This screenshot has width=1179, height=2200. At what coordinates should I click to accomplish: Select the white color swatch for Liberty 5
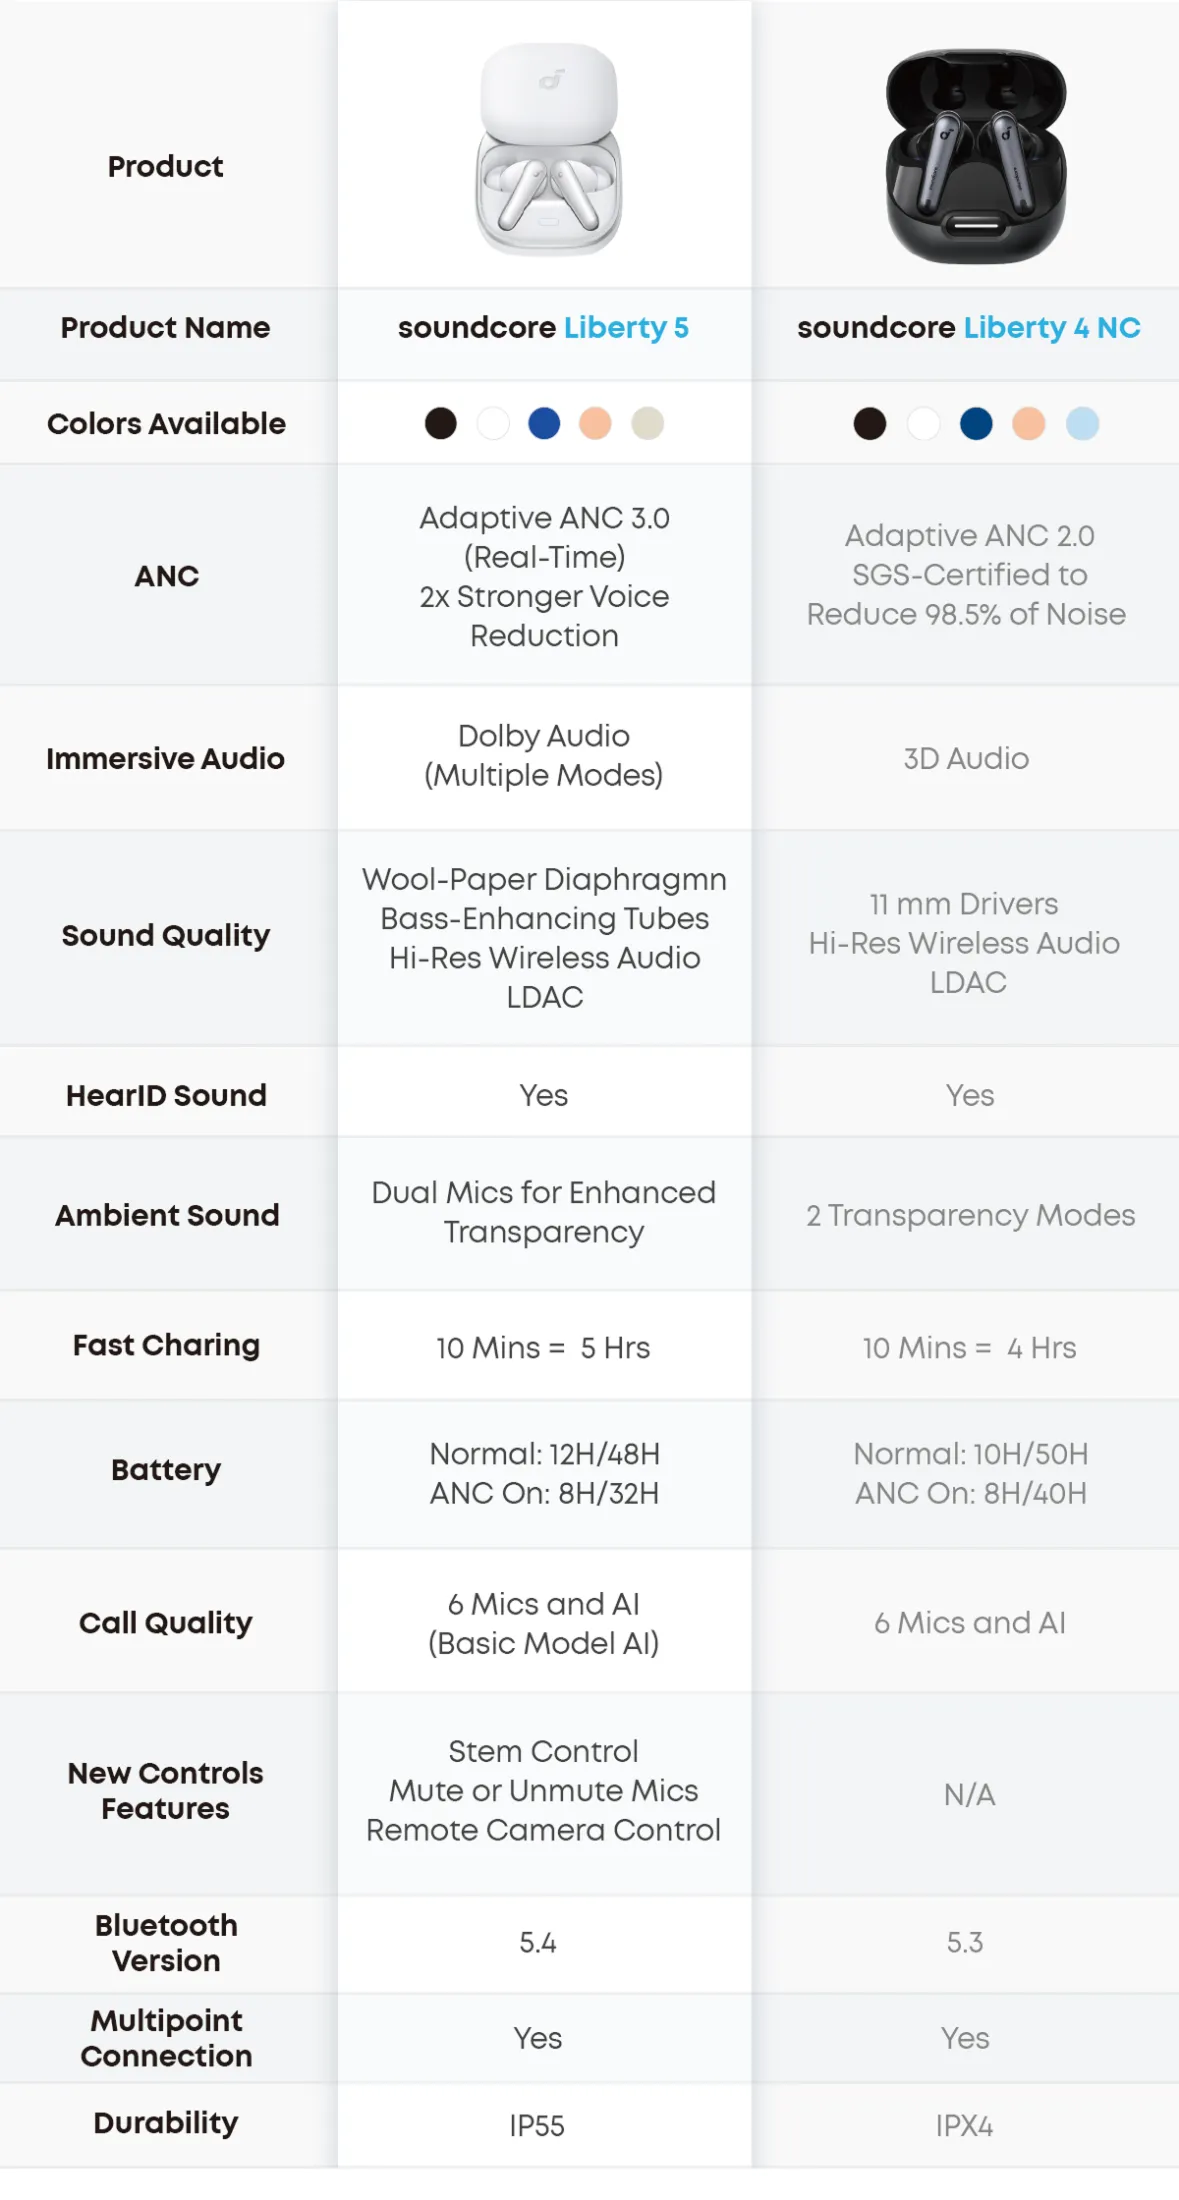[x=493, y=424]
